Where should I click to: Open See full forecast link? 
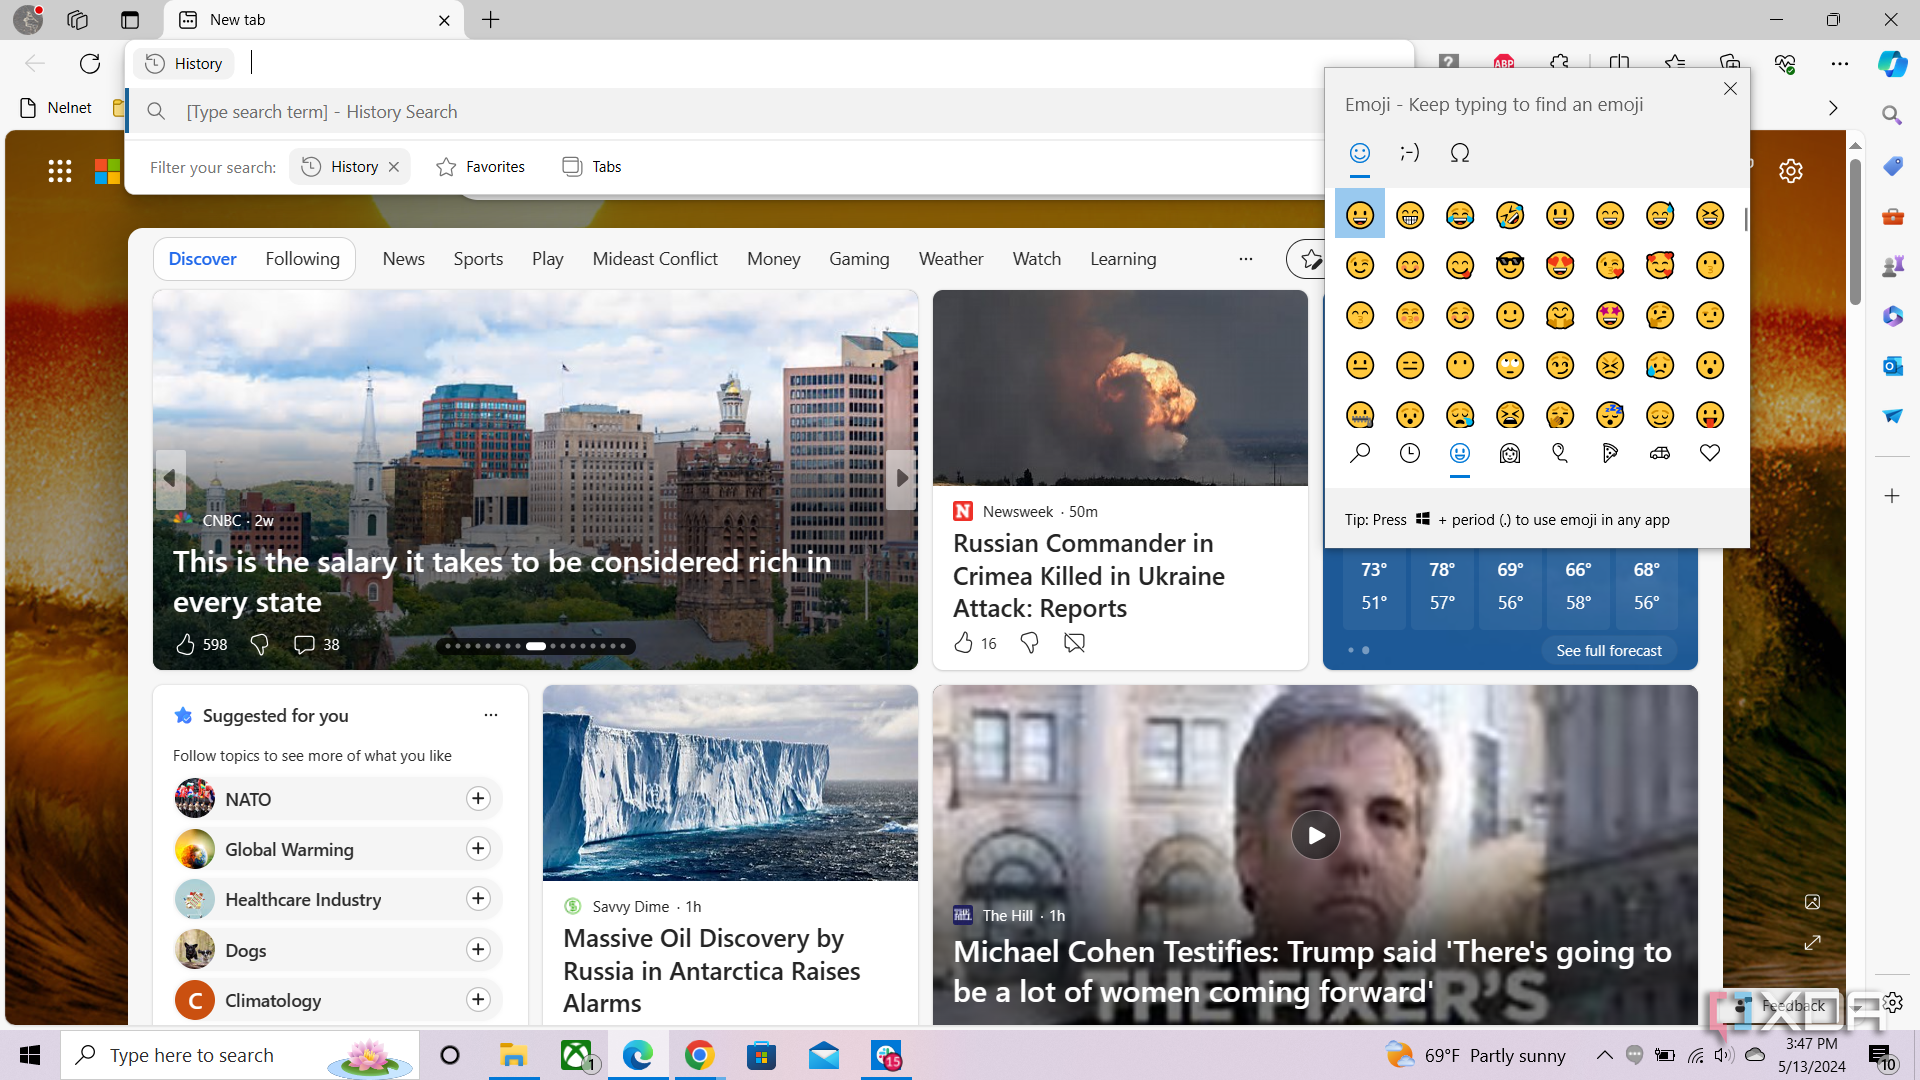tap(1609, 650)
